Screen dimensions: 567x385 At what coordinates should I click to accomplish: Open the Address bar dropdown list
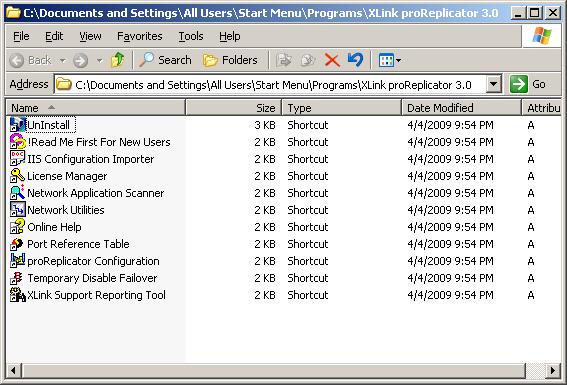[x=494, y=84]
